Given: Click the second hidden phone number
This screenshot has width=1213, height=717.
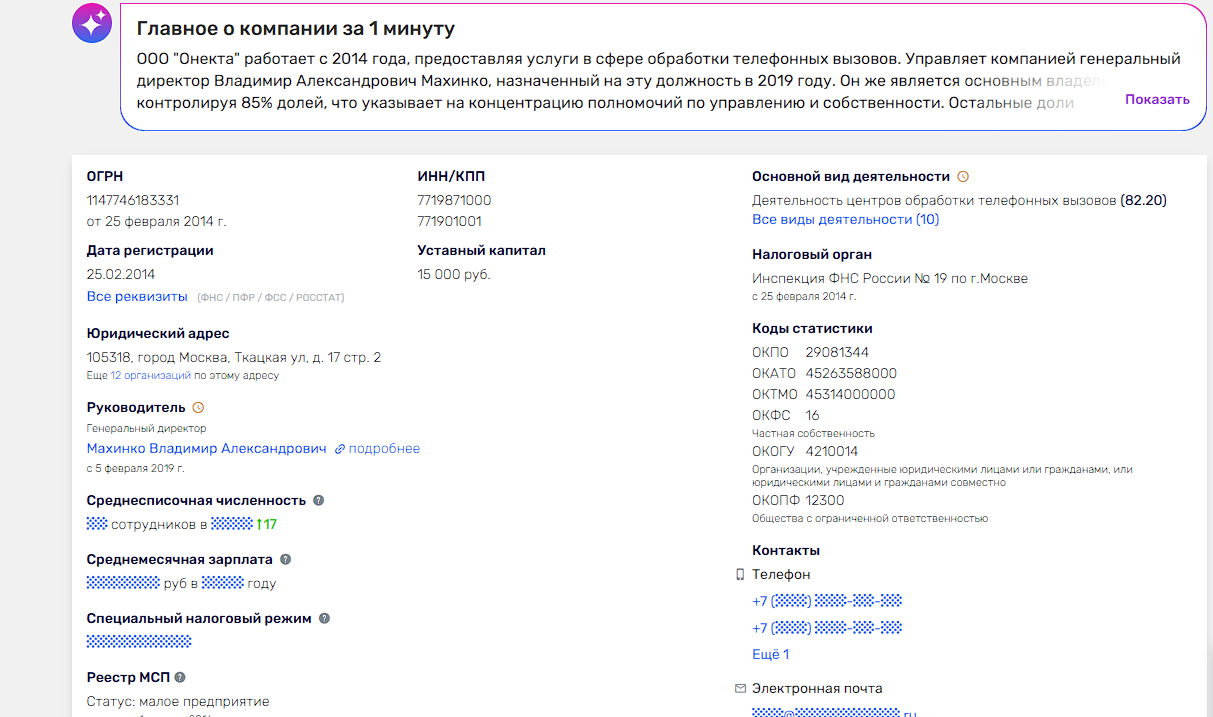Looking at the screenshot, I should (827, 628).
